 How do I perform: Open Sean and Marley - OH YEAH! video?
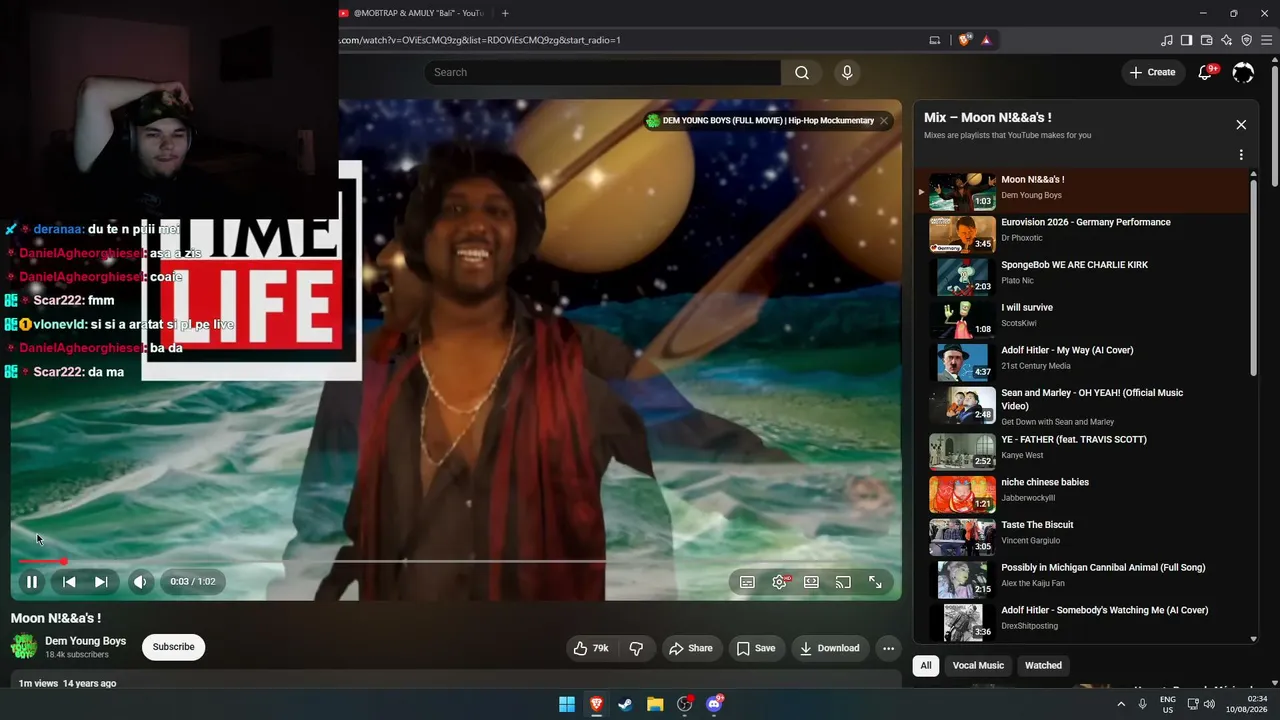pos(1085,407)
